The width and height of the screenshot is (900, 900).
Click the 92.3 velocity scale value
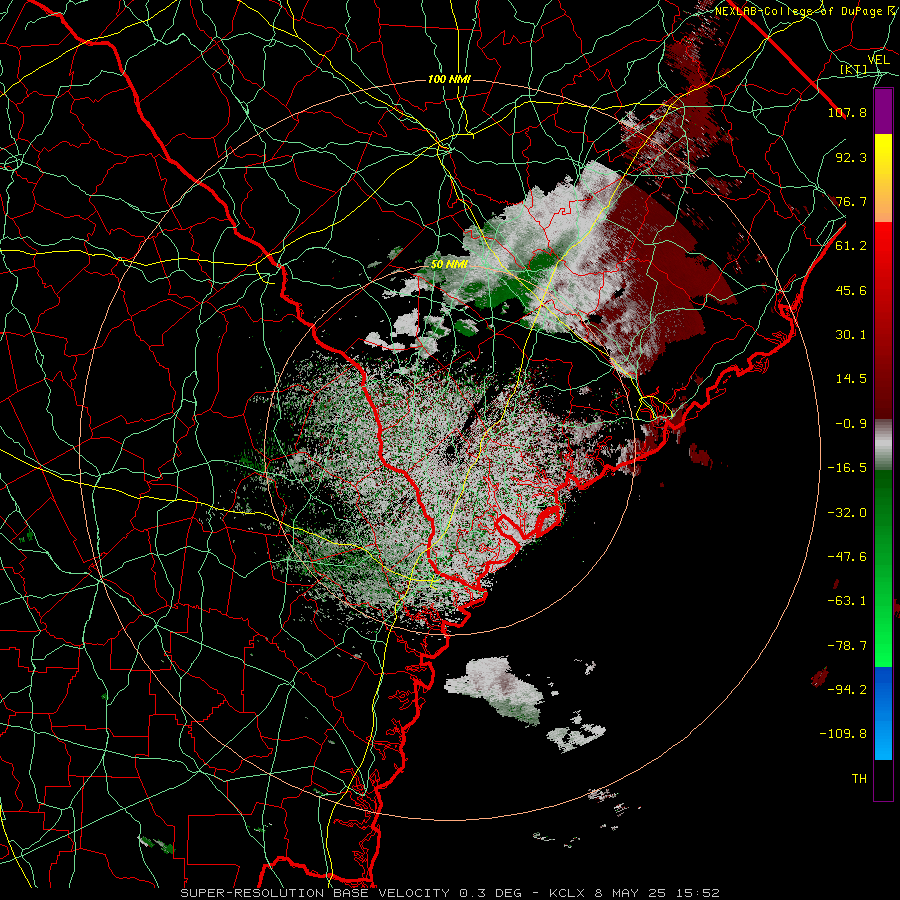851,157
